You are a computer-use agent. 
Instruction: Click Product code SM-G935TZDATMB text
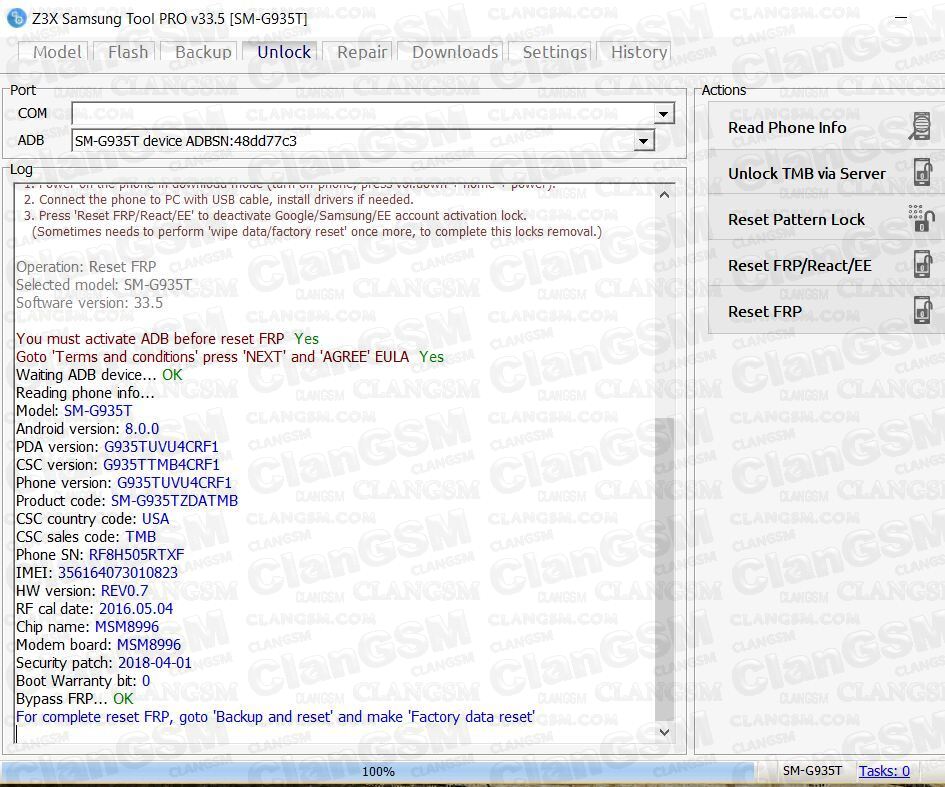pos(127,501)
